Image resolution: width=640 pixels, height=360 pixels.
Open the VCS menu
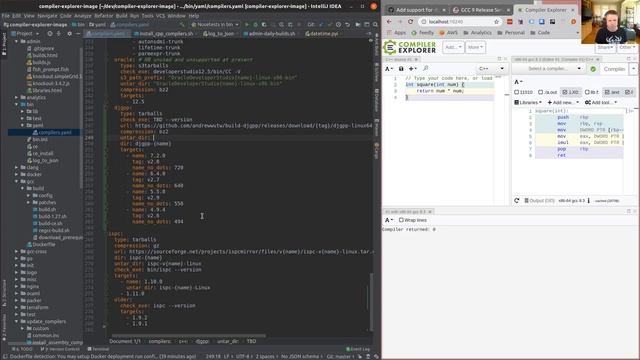click(160, 16)
